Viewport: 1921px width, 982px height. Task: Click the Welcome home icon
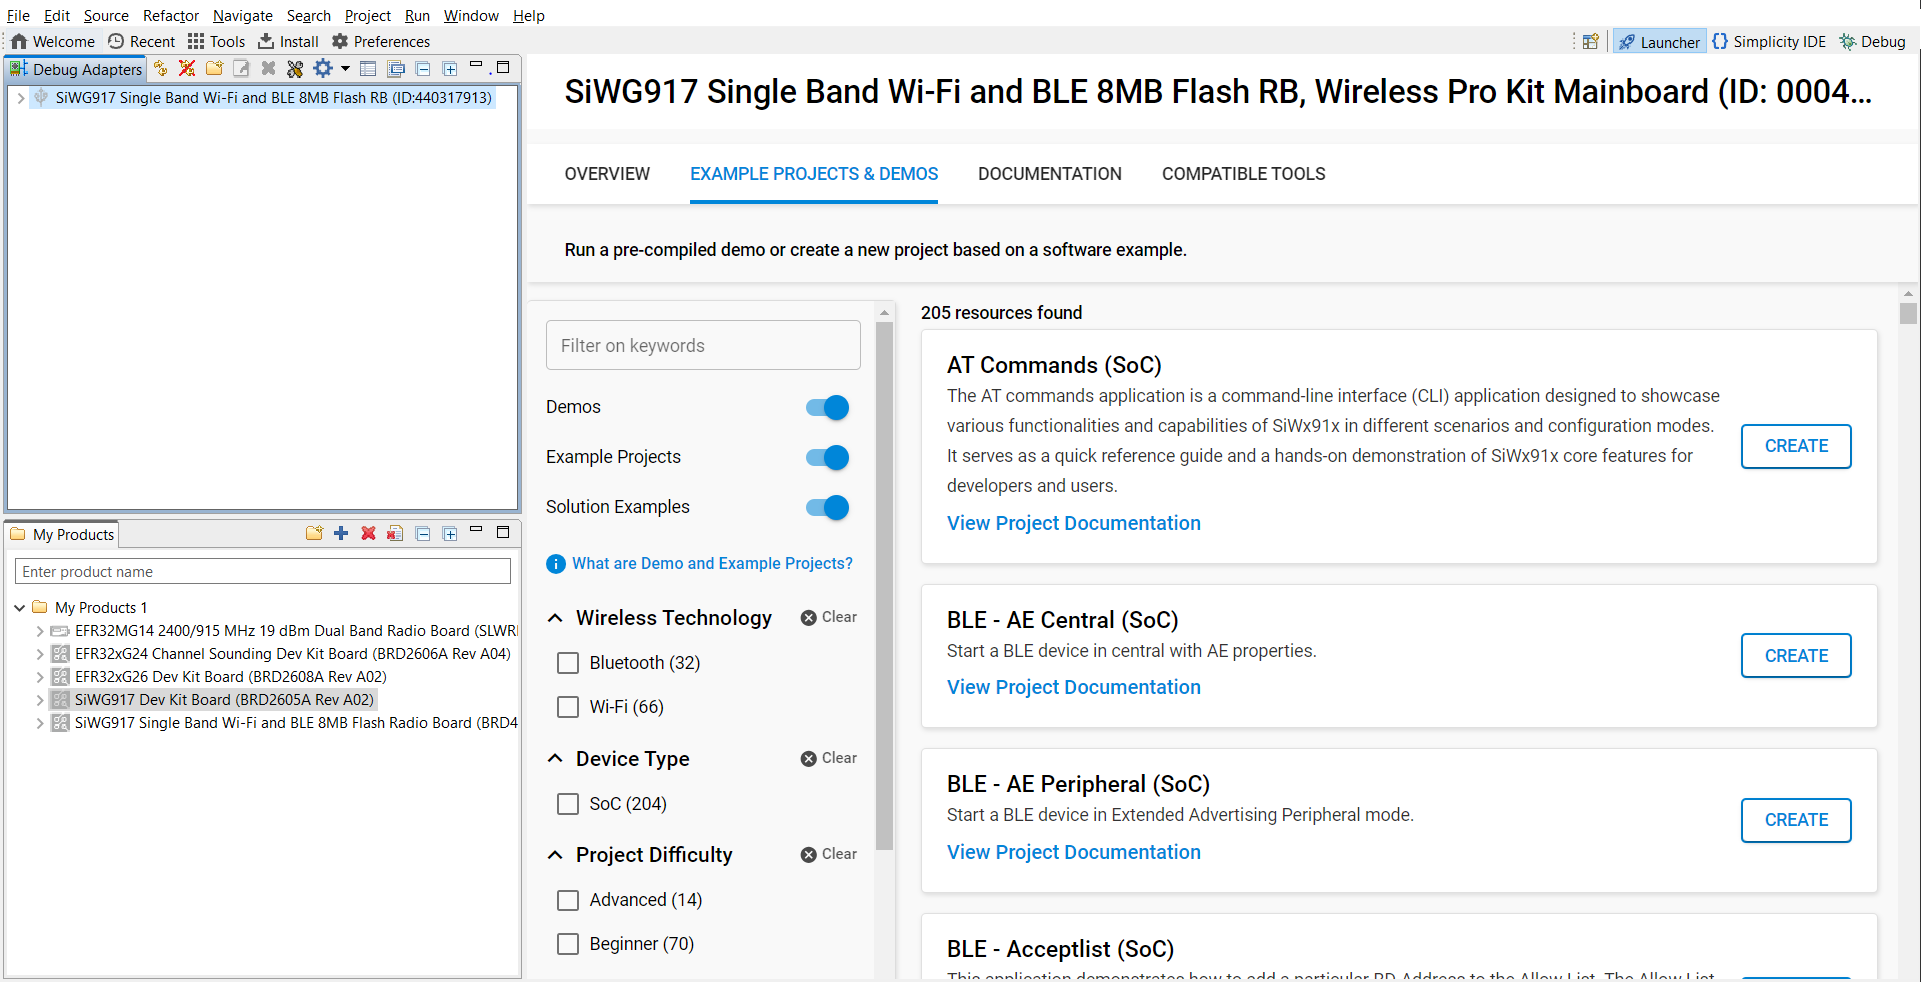[x=19, y=41]
